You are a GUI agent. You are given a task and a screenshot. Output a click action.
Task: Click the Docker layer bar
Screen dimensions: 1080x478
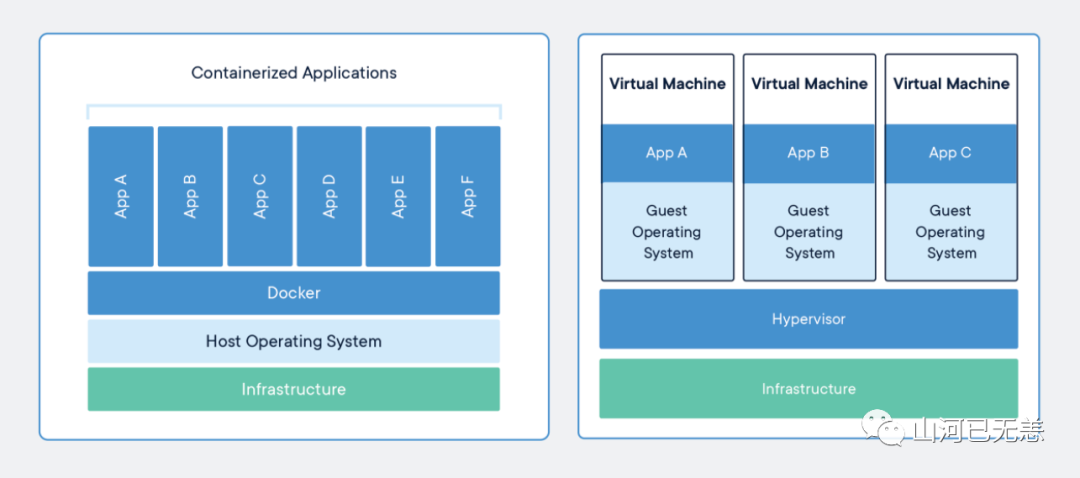point(293,293)
